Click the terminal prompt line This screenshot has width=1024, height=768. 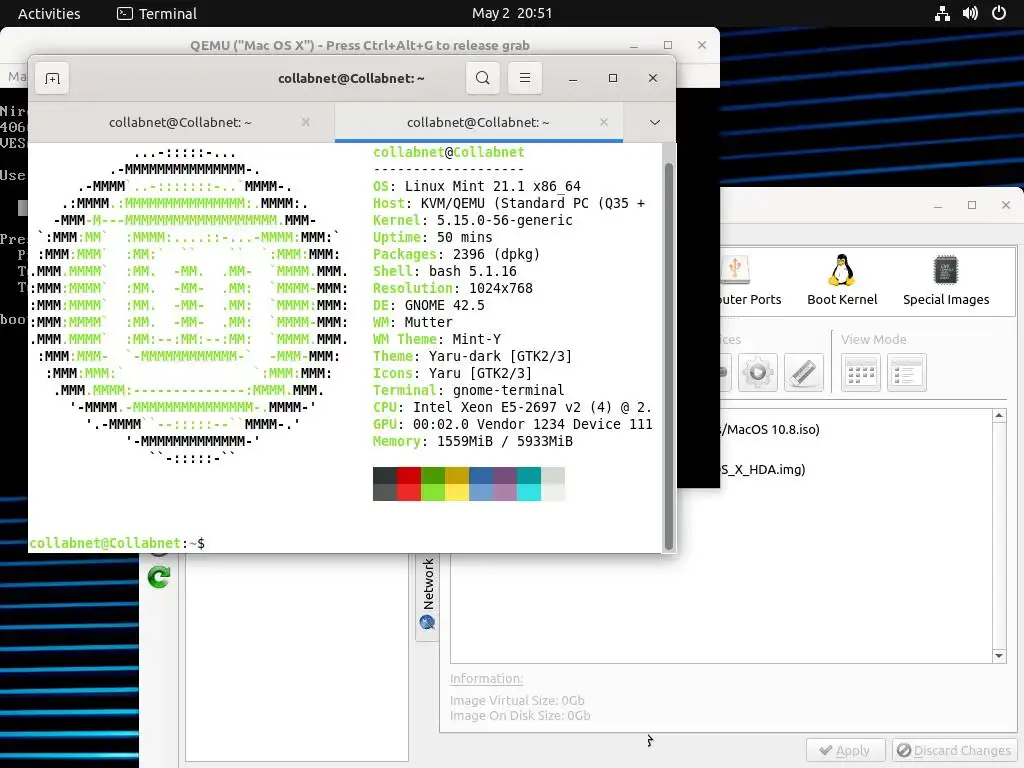pyautogui.click(x=117, y=543)
